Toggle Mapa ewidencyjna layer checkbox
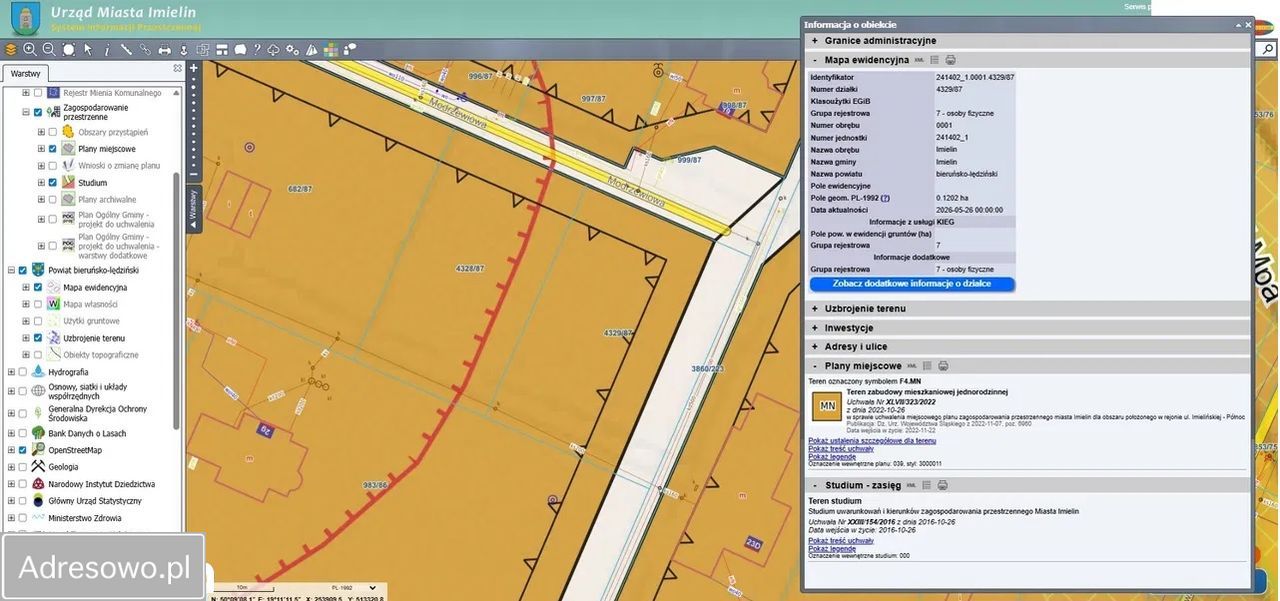The image size is (1280, 601). 38,287
